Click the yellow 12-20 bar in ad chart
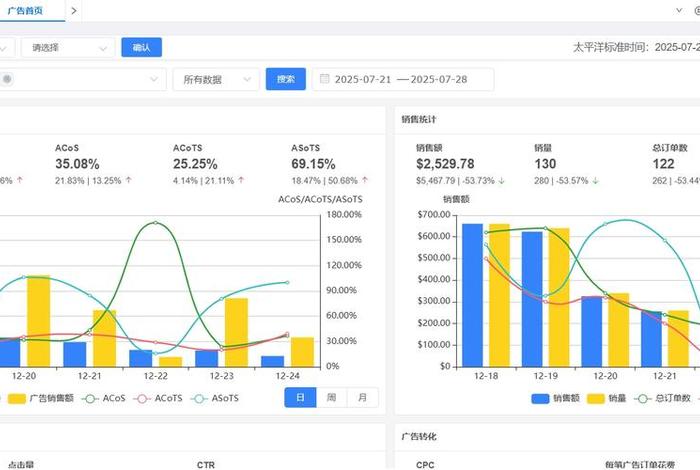 38,321
